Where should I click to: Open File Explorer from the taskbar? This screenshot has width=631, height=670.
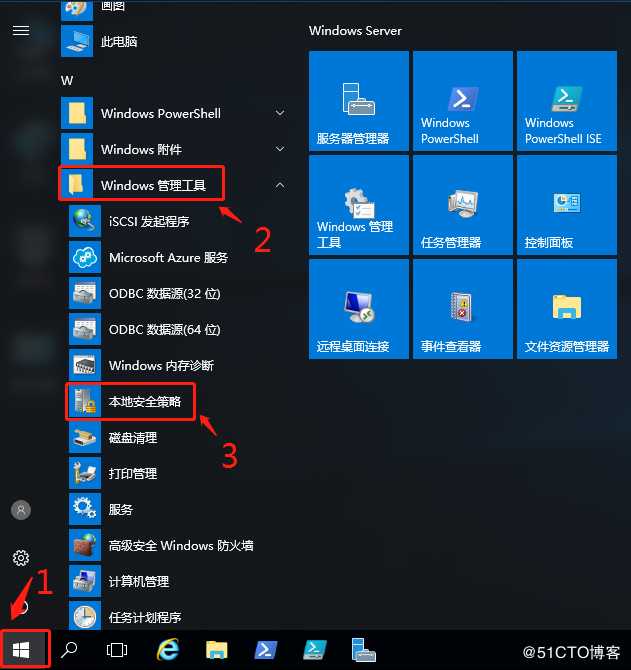pyautogui.click(x=217, y=650)
